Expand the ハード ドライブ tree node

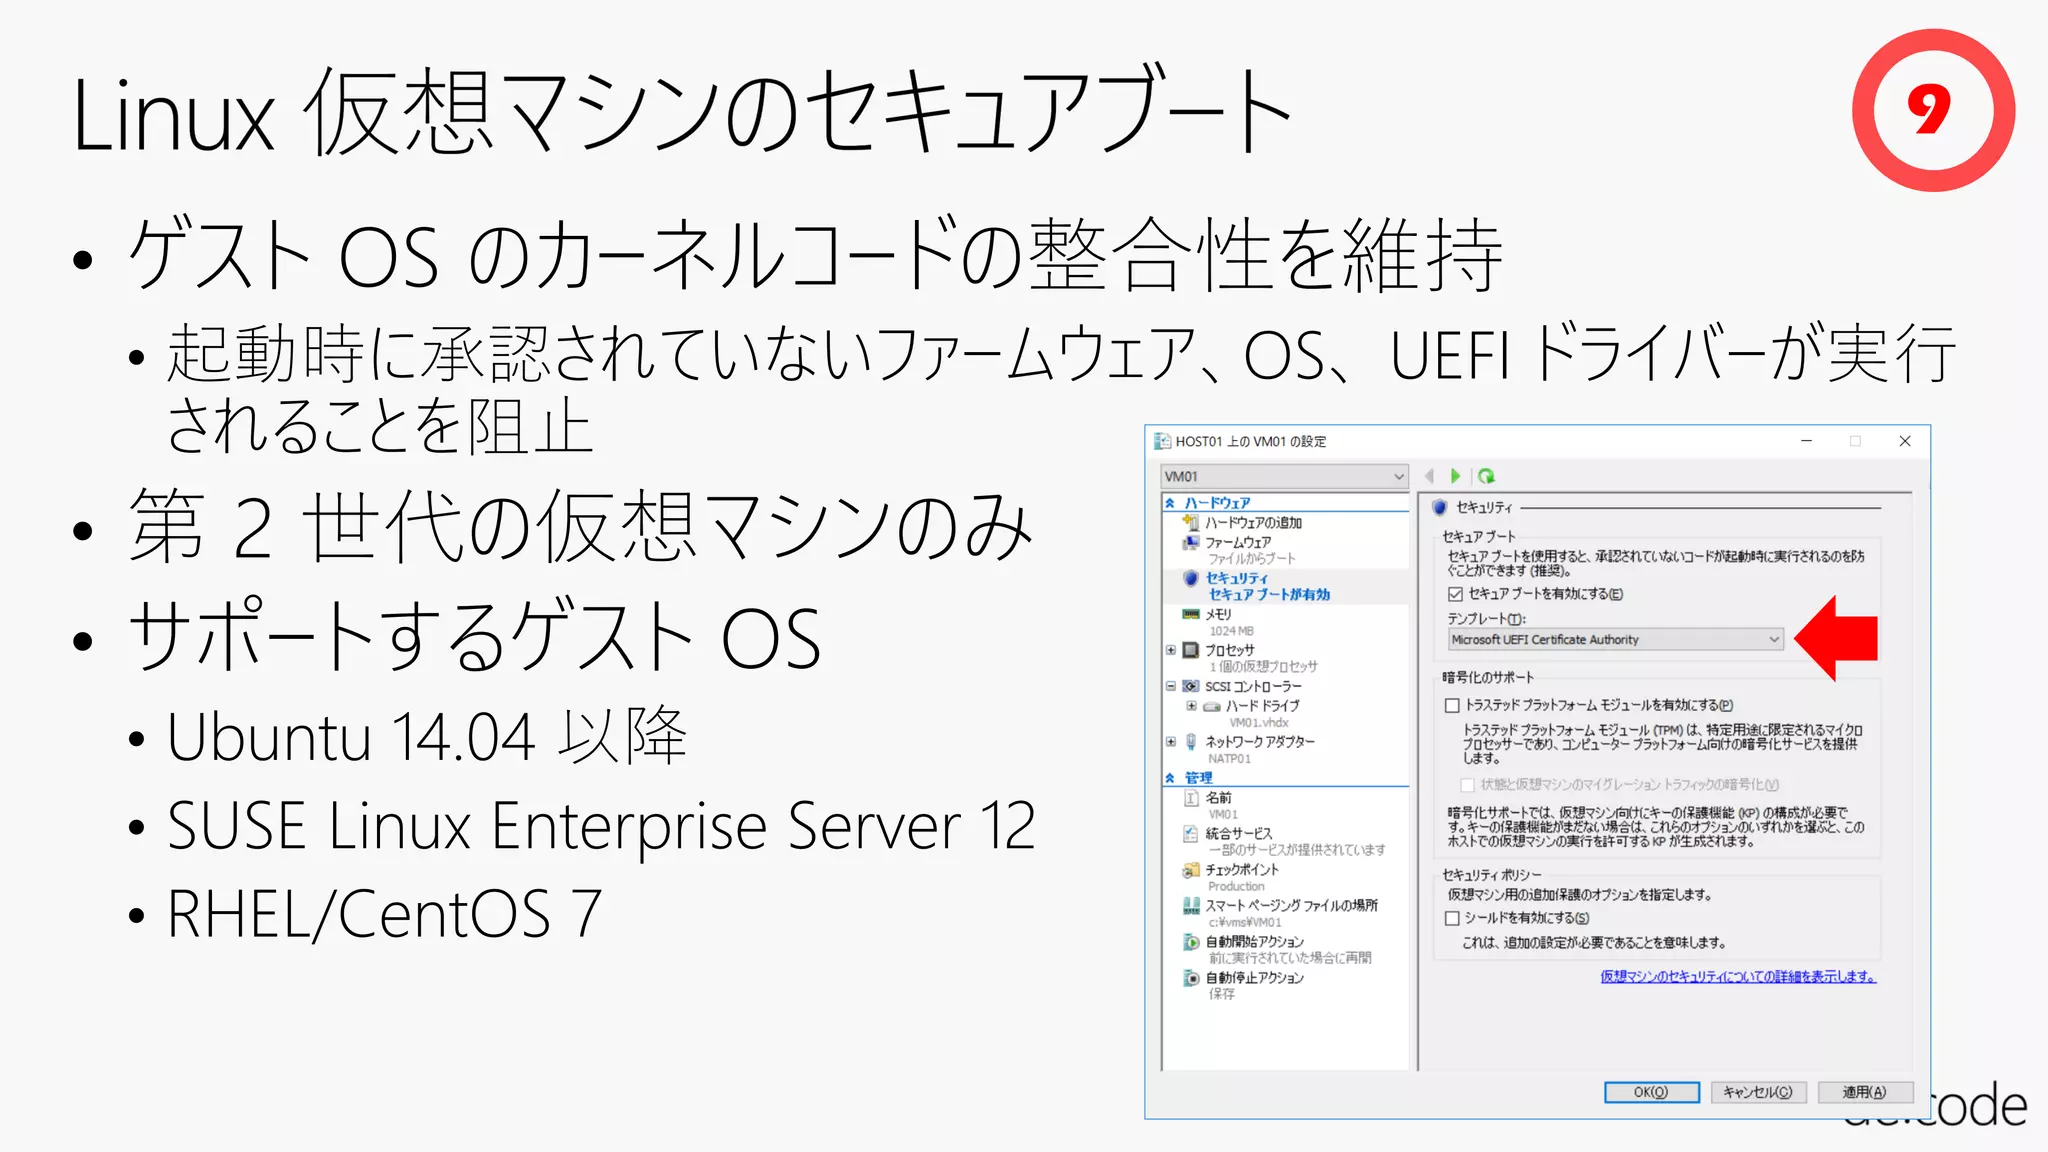(x=1191, y=706)
